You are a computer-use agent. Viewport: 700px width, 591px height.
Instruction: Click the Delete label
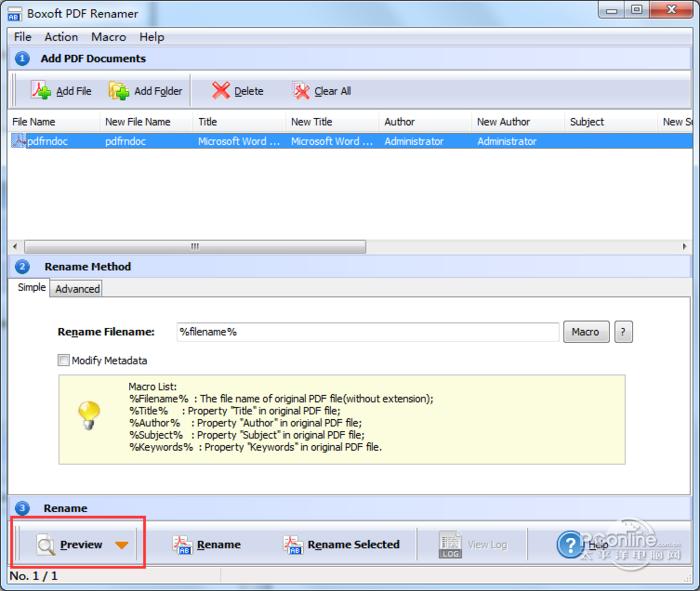(249, 91)
